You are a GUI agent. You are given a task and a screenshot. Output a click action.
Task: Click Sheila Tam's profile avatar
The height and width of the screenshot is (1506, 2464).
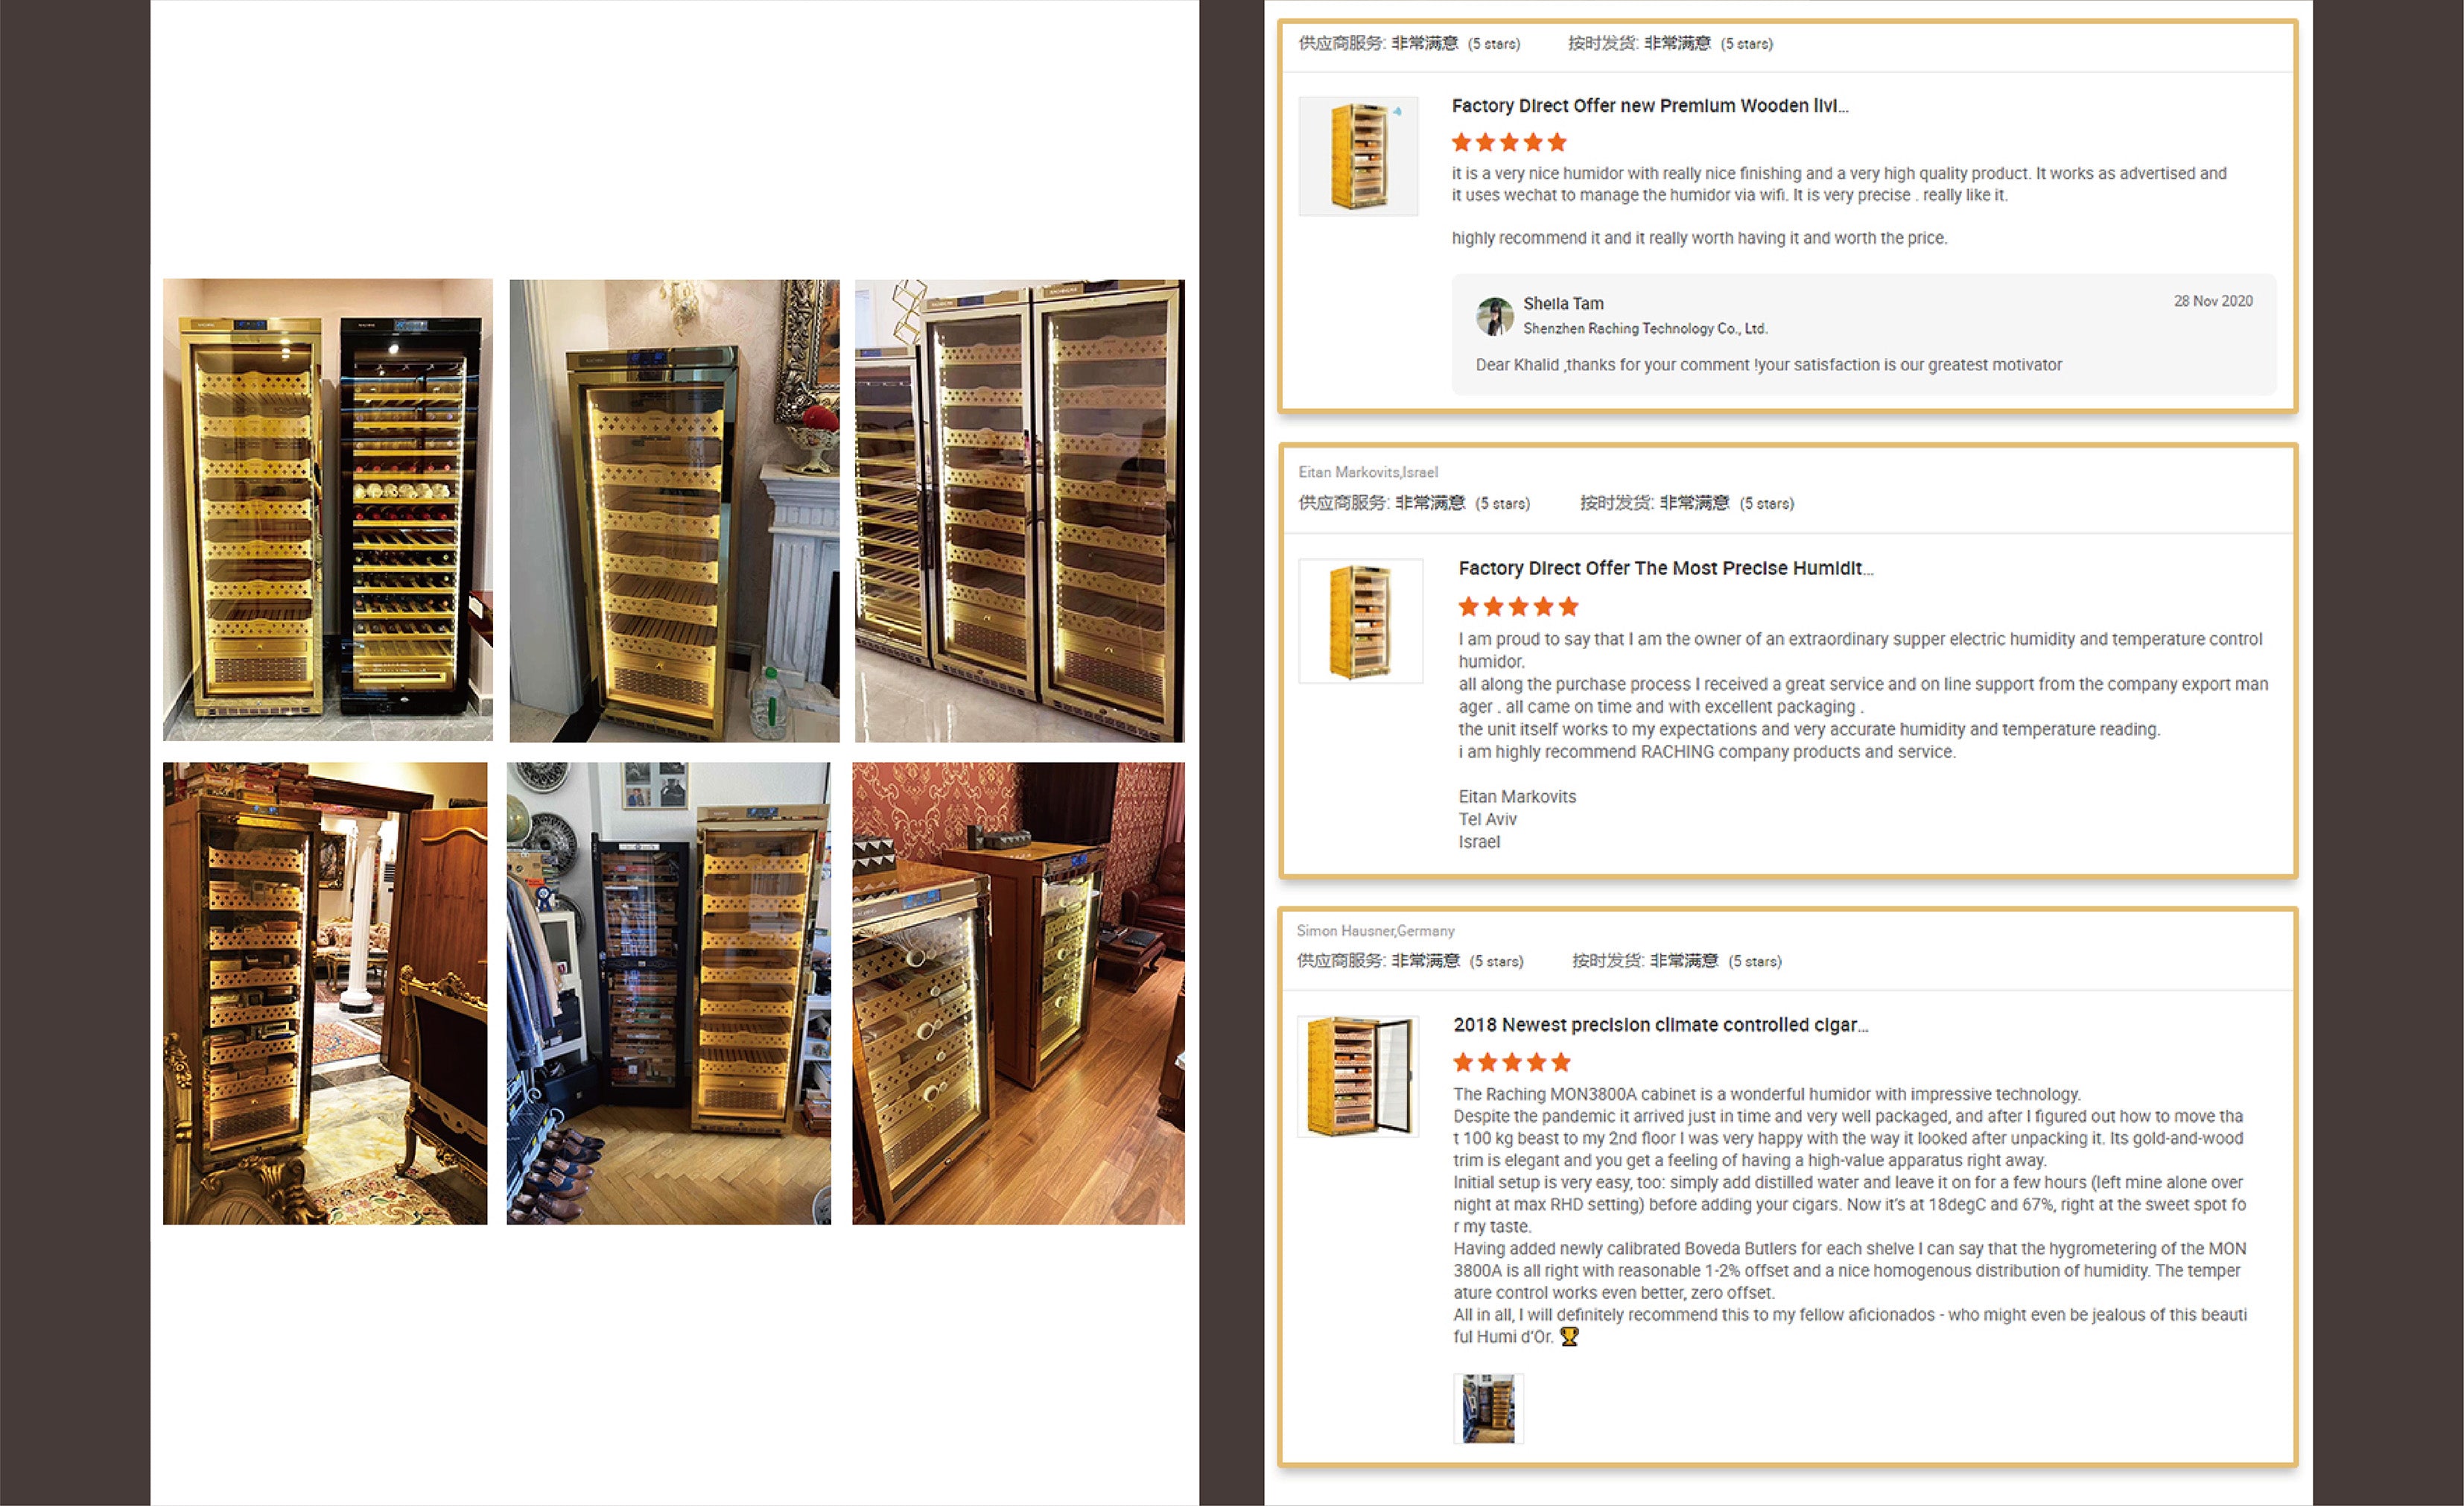pos(1494,316)
